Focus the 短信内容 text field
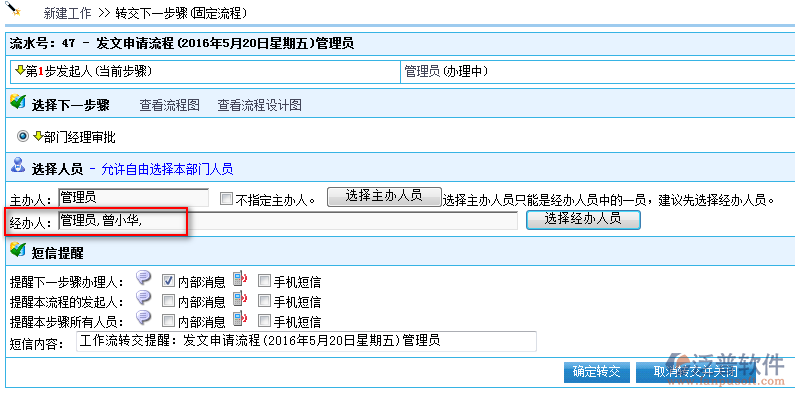795x397 pixels. (306, 341)
